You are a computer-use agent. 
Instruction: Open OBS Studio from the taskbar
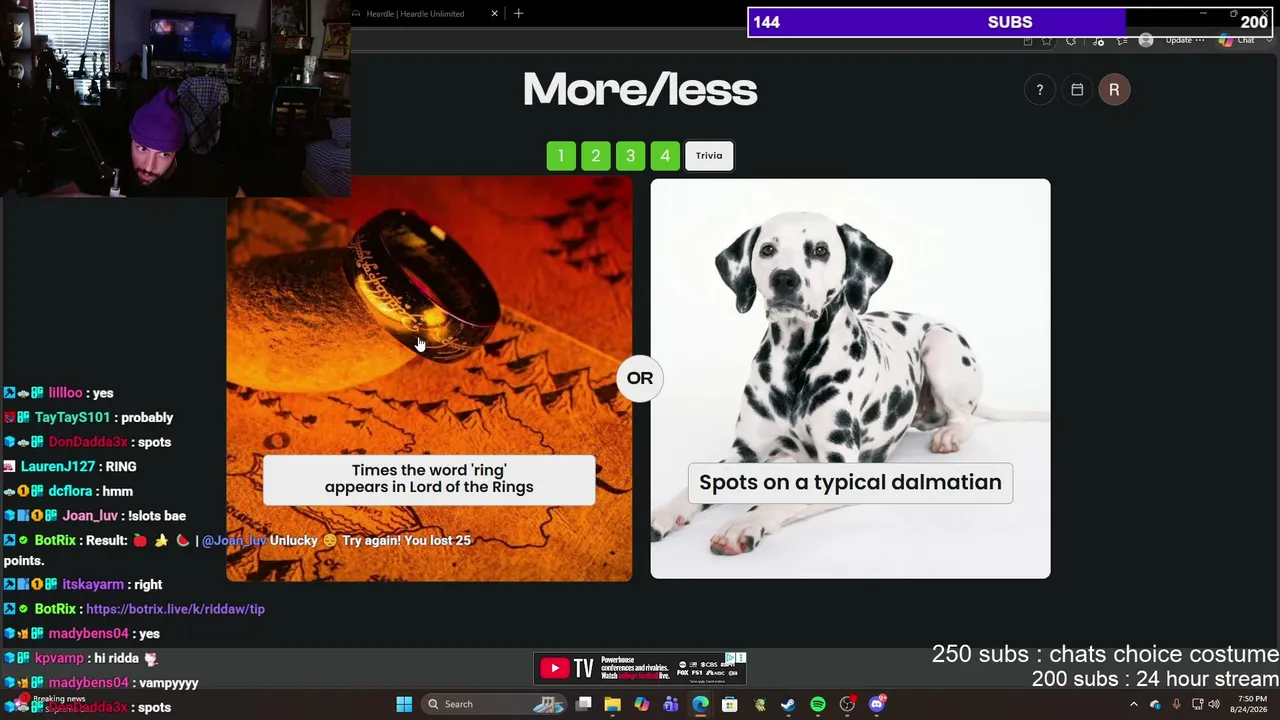click(x=848, y=704)
